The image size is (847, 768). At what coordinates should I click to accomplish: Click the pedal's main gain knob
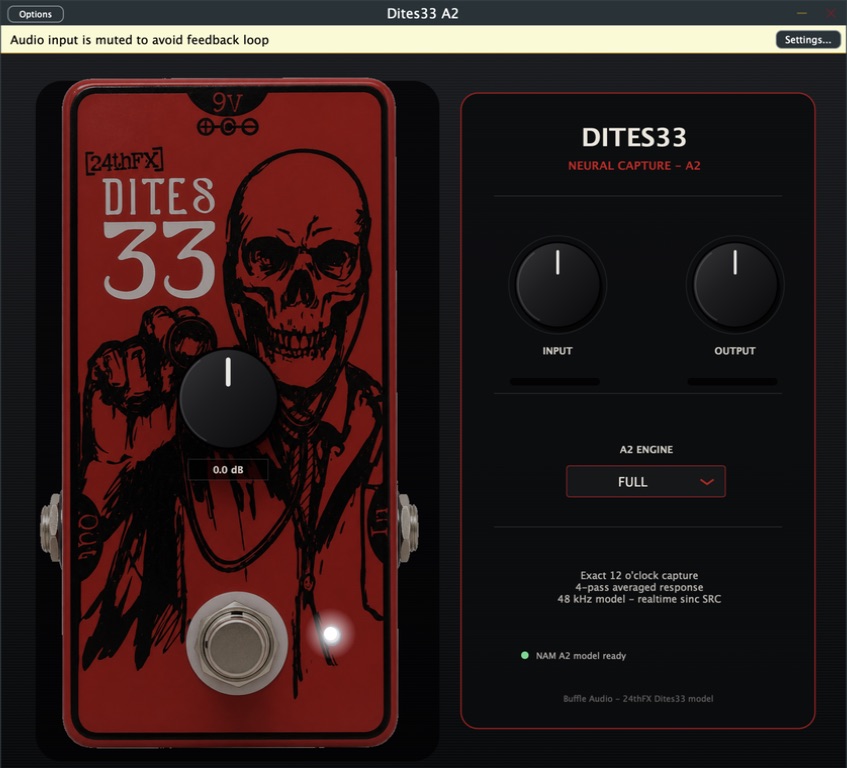tap(228, 399)
